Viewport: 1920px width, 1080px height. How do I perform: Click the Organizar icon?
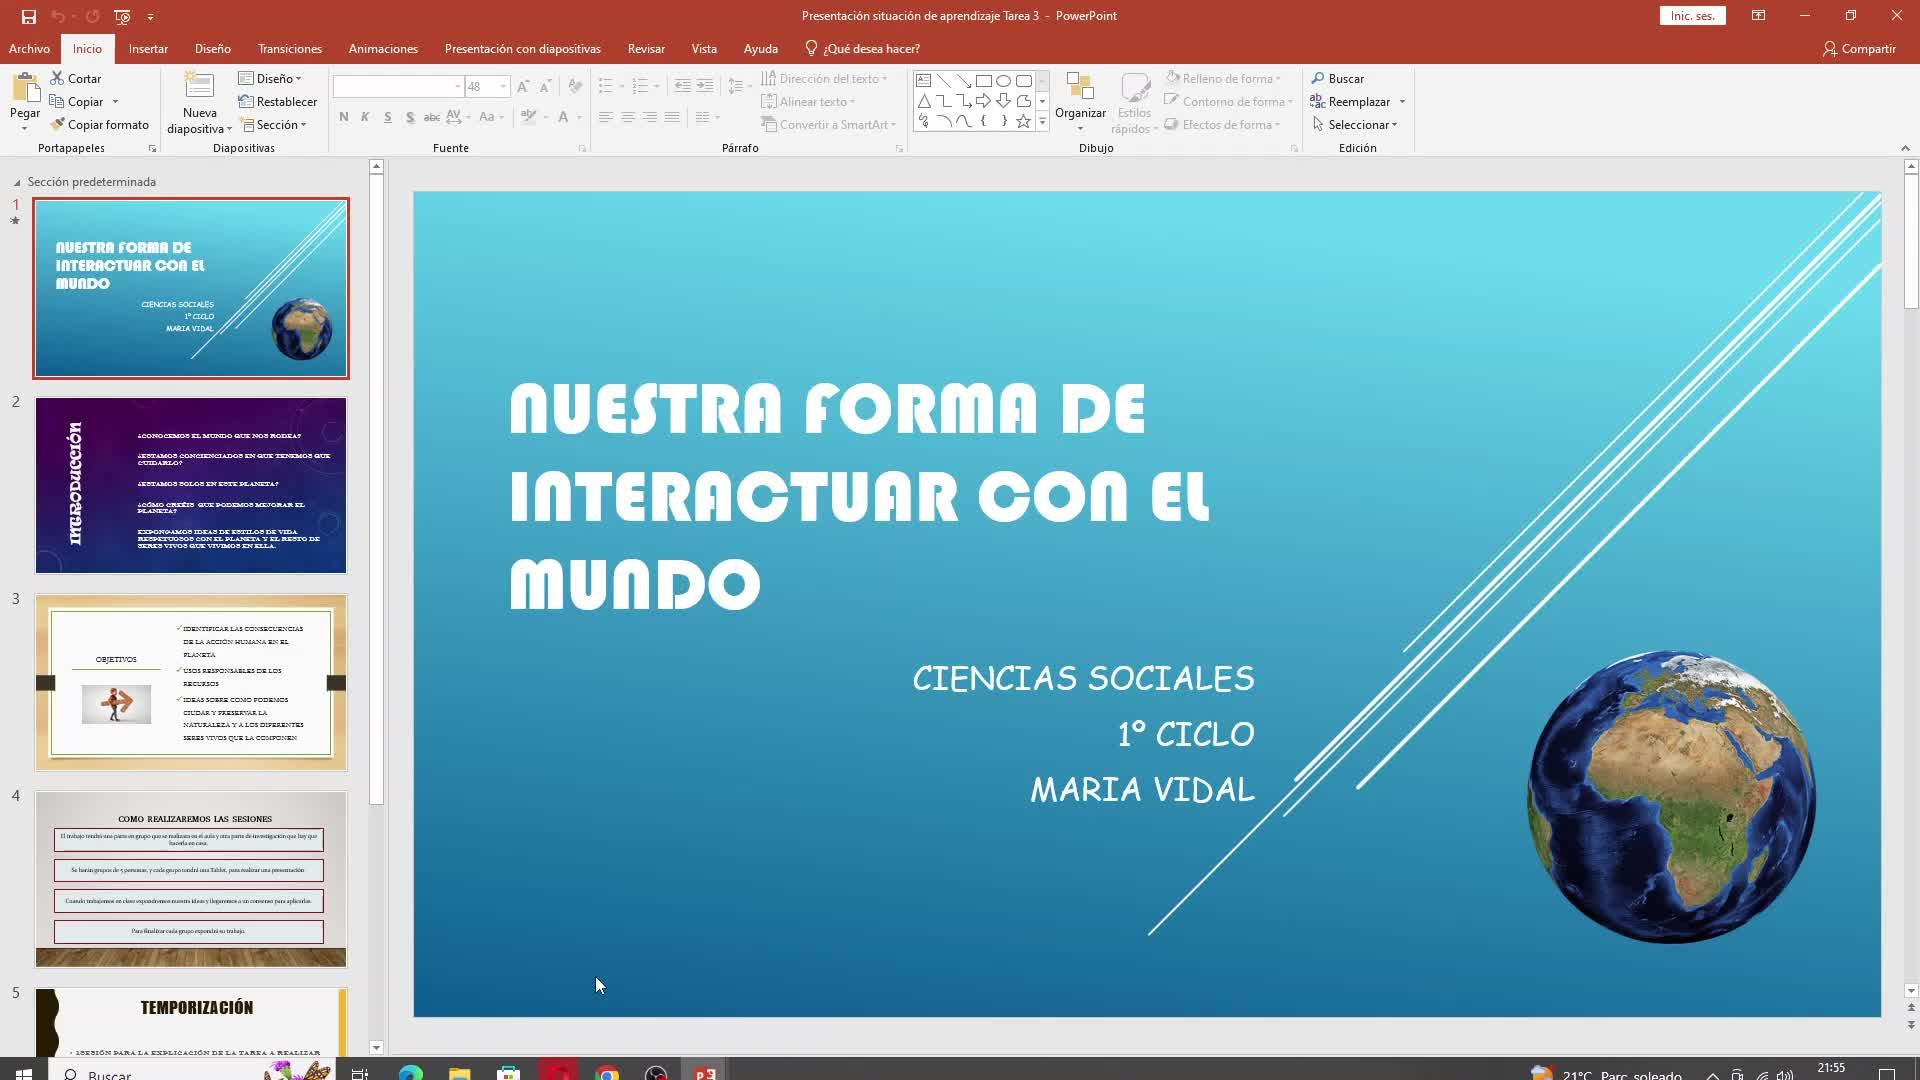1080,88
